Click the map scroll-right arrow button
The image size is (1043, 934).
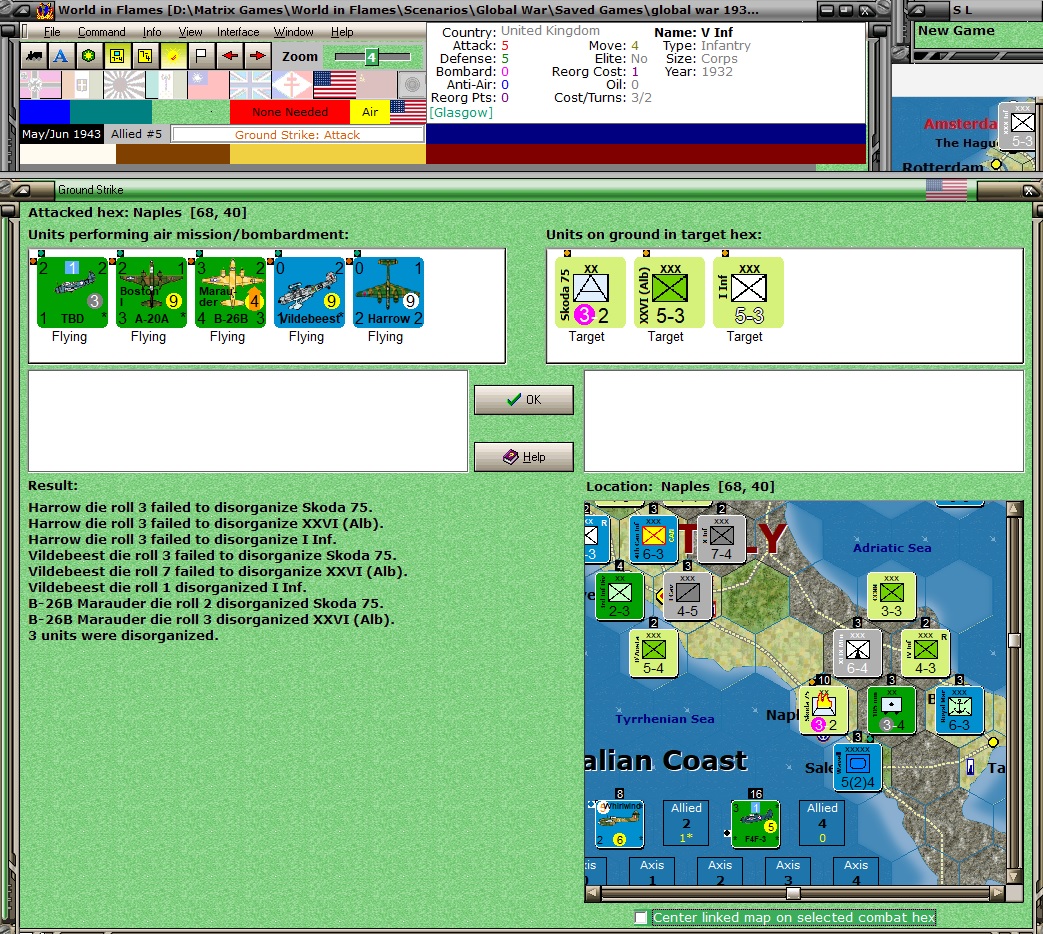click(997, 893)
